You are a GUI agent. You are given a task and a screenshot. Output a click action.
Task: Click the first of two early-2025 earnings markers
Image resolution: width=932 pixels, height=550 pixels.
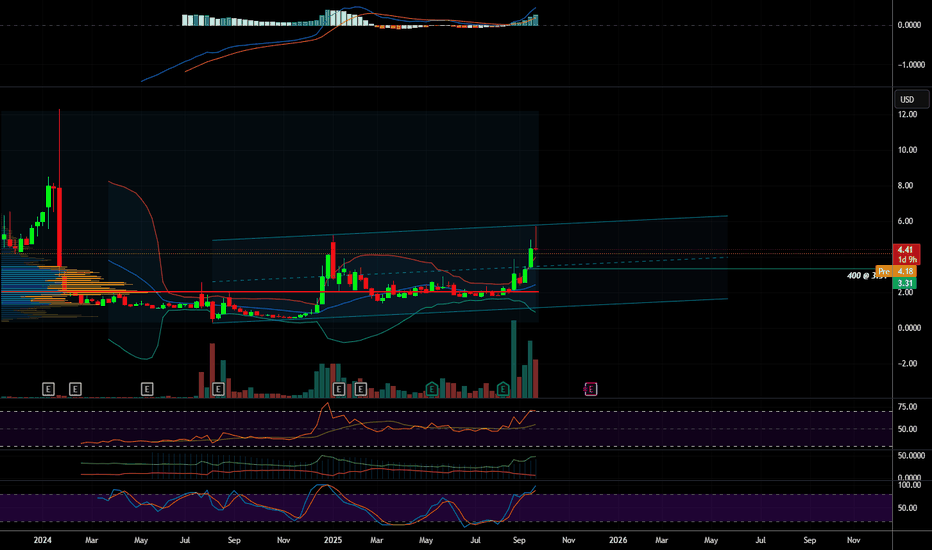point(338,388)
